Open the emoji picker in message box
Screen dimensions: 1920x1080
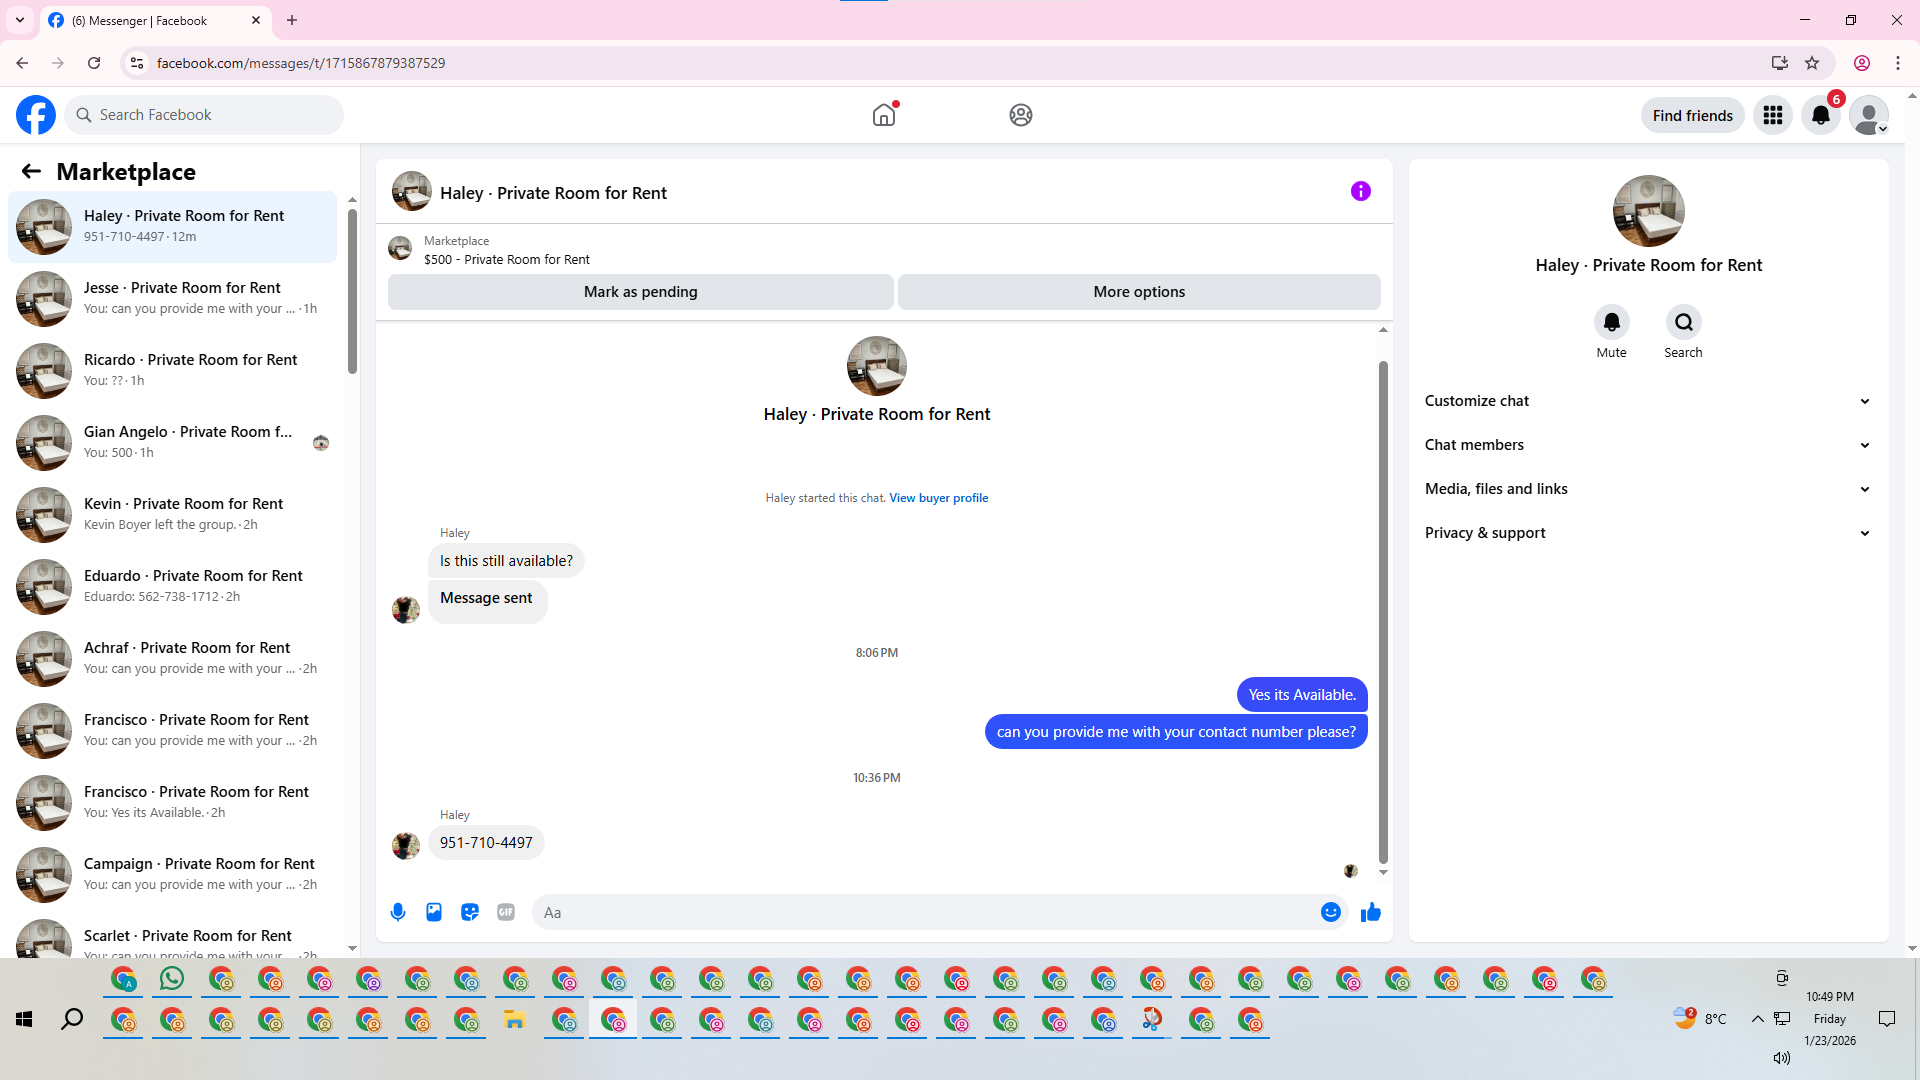tap(1330, 912)
